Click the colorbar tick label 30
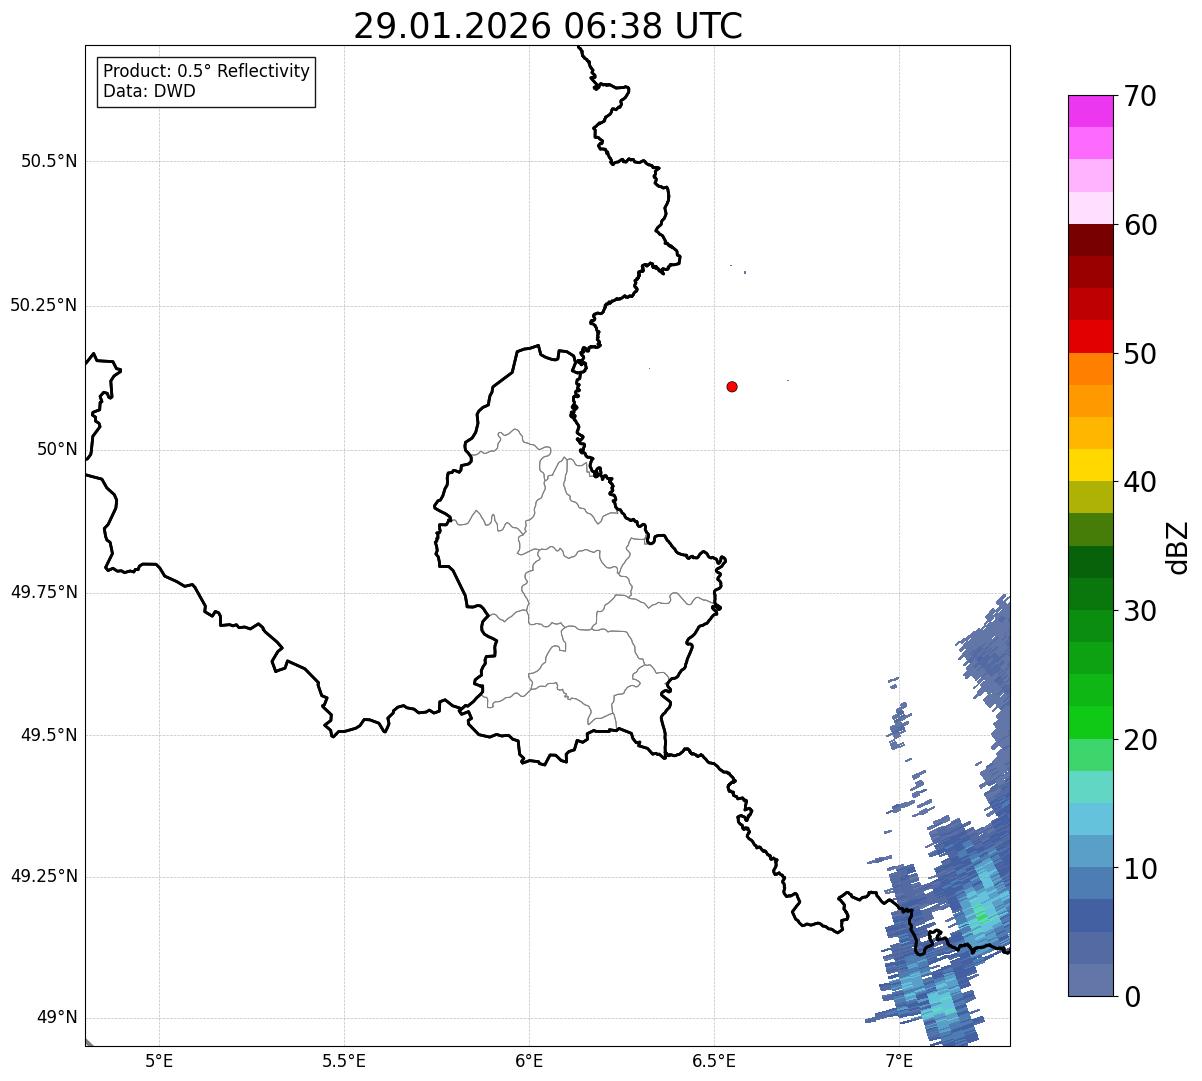The height and width of the screenshot is (1081, 1202). 1139,611
